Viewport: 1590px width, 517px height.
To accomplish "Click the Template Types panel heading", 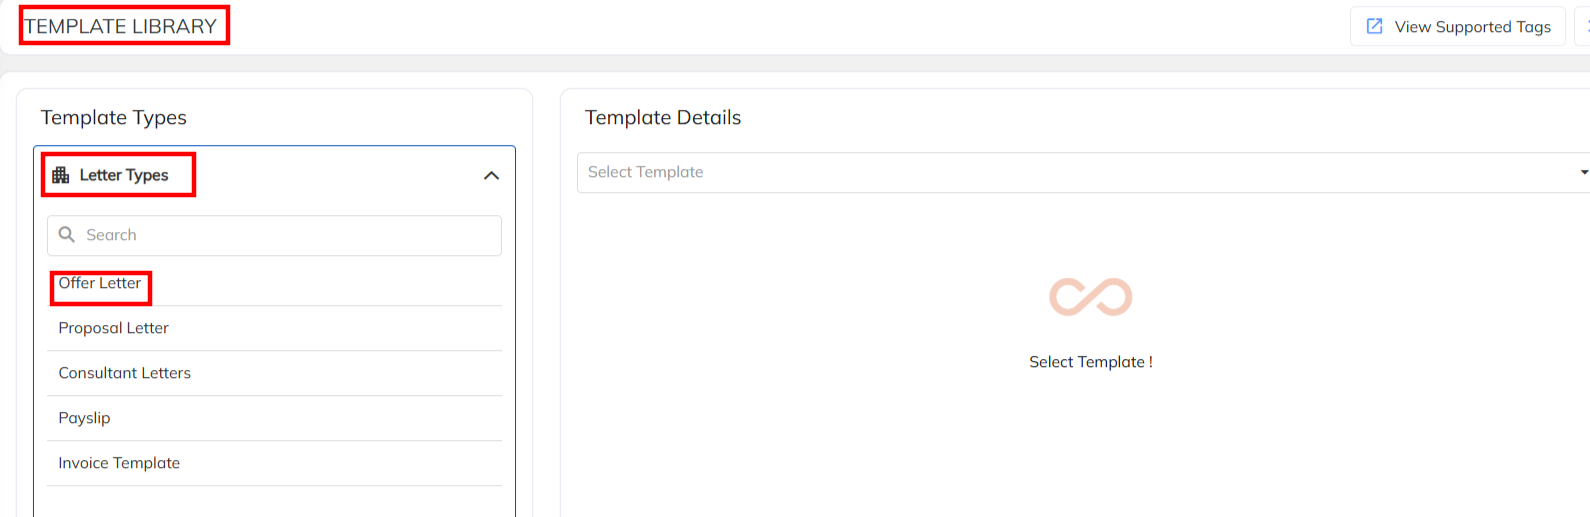I will (113, 117).
